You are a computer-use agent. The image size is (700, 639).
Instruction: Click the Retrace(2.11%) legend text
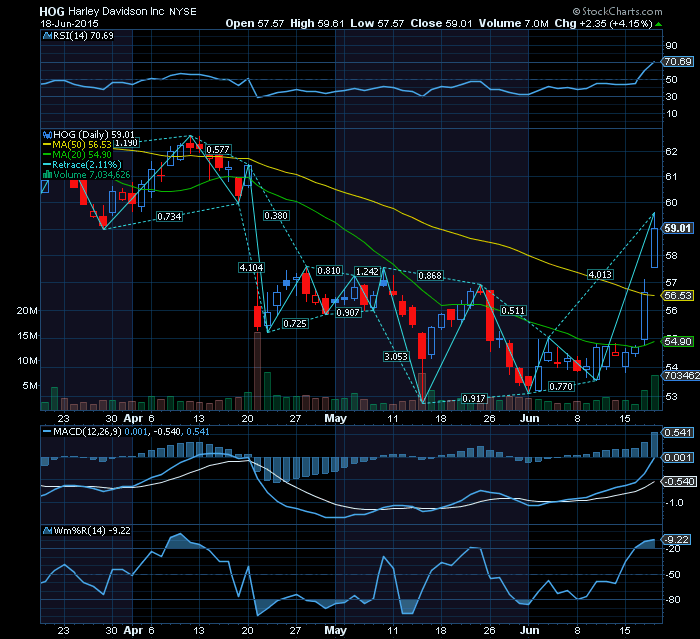point(87,165)
